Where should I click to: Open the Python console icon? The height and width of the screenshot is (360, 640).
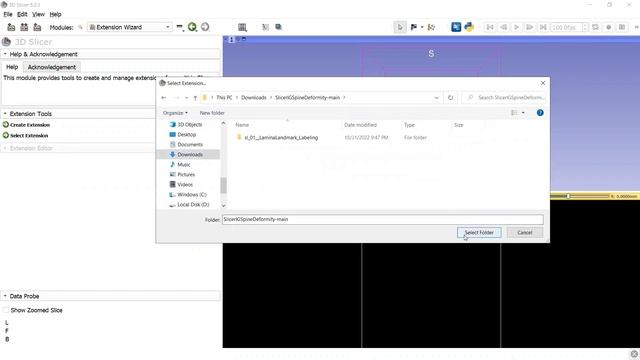469,27
